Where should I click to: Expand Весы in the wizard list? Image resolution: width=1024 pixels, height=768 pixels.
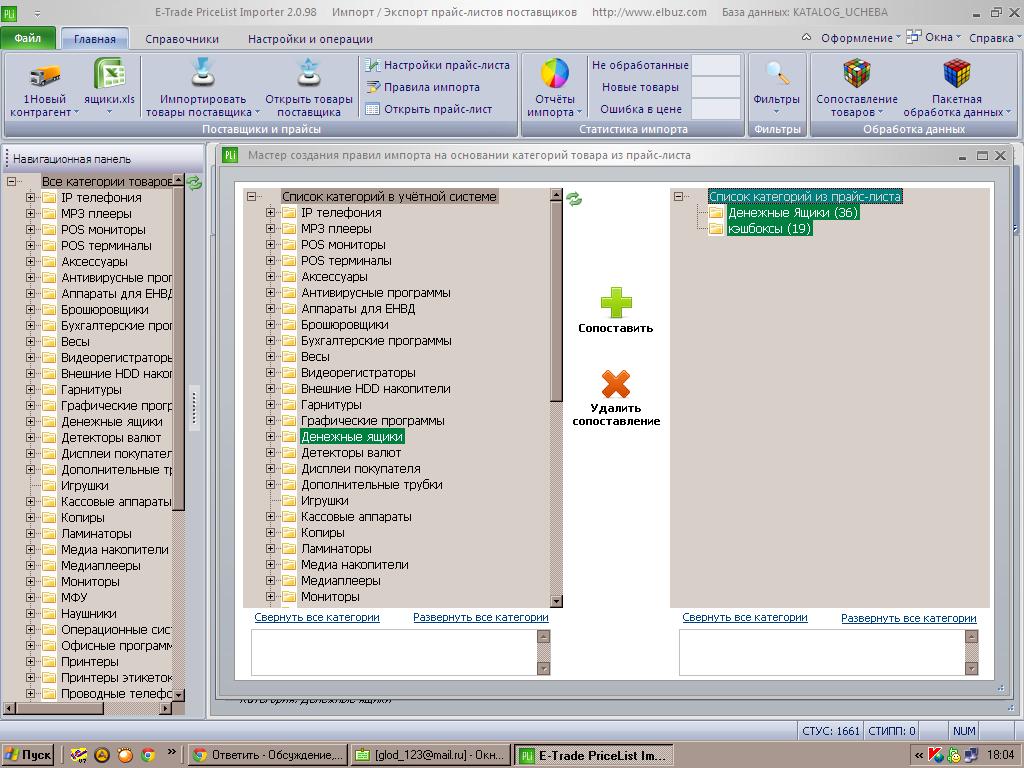[x=270, y=357]
